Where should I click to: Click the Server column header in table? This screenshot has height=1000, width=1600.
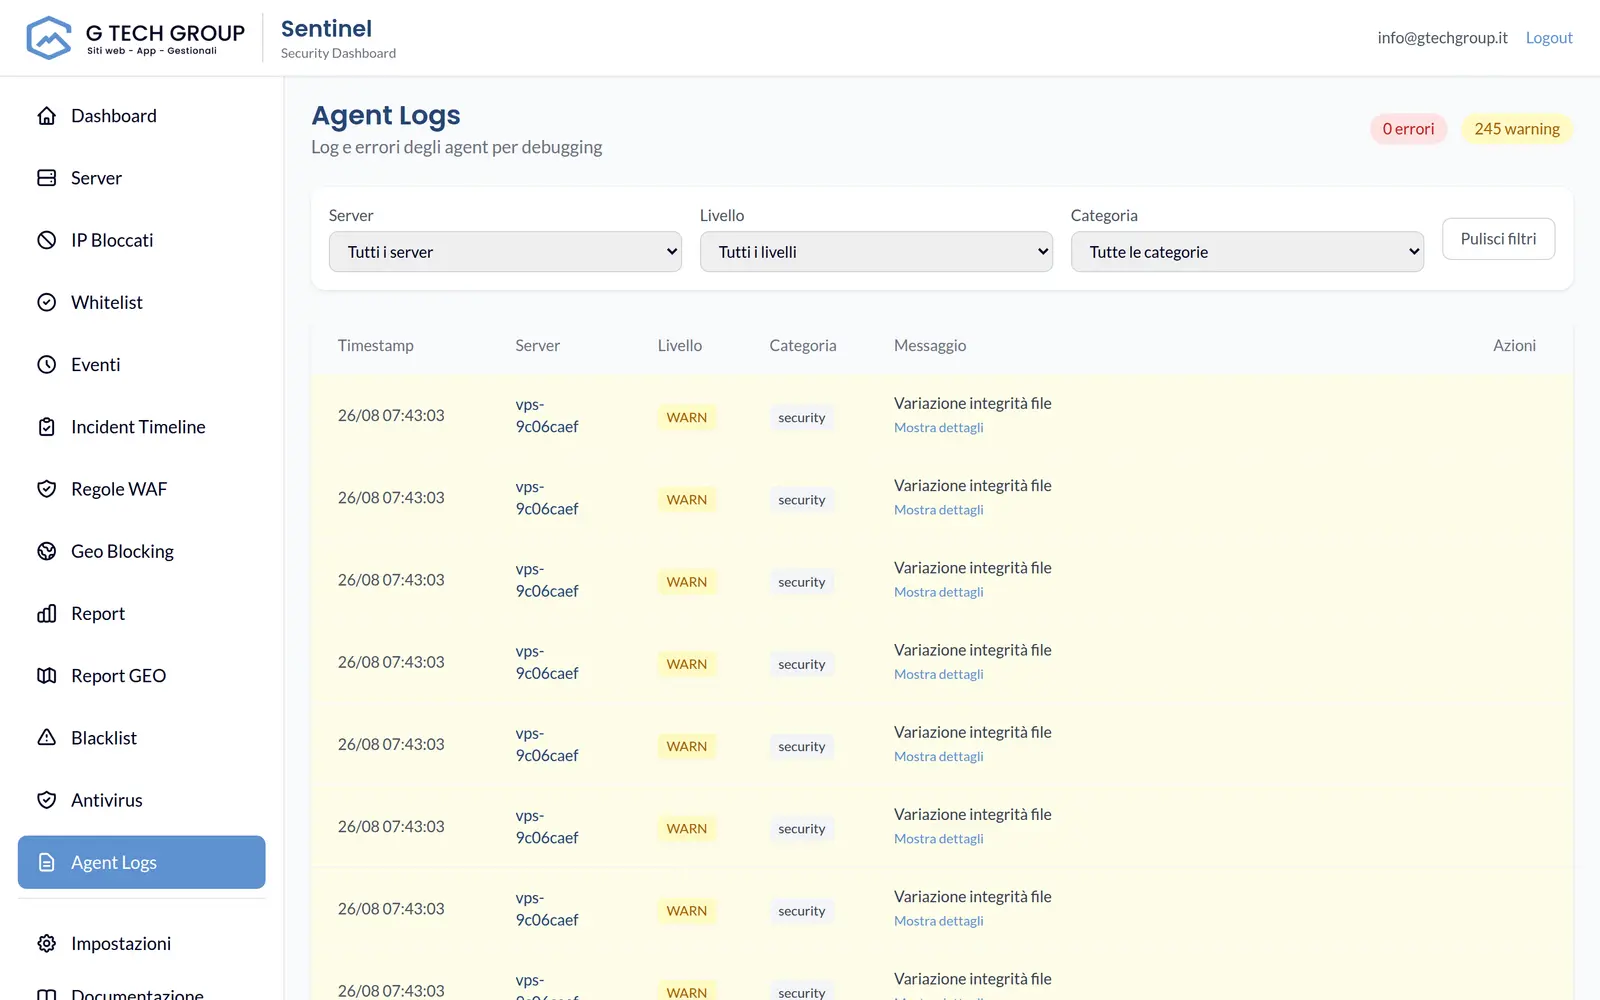coord(537,345)
